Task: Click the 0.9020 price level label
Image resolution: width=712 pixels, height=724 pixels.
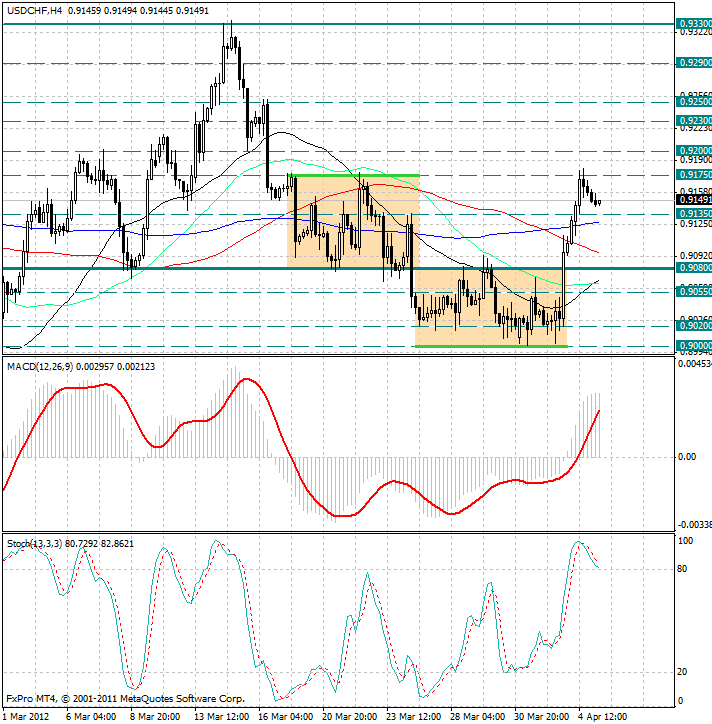Action: click(694, 326)
